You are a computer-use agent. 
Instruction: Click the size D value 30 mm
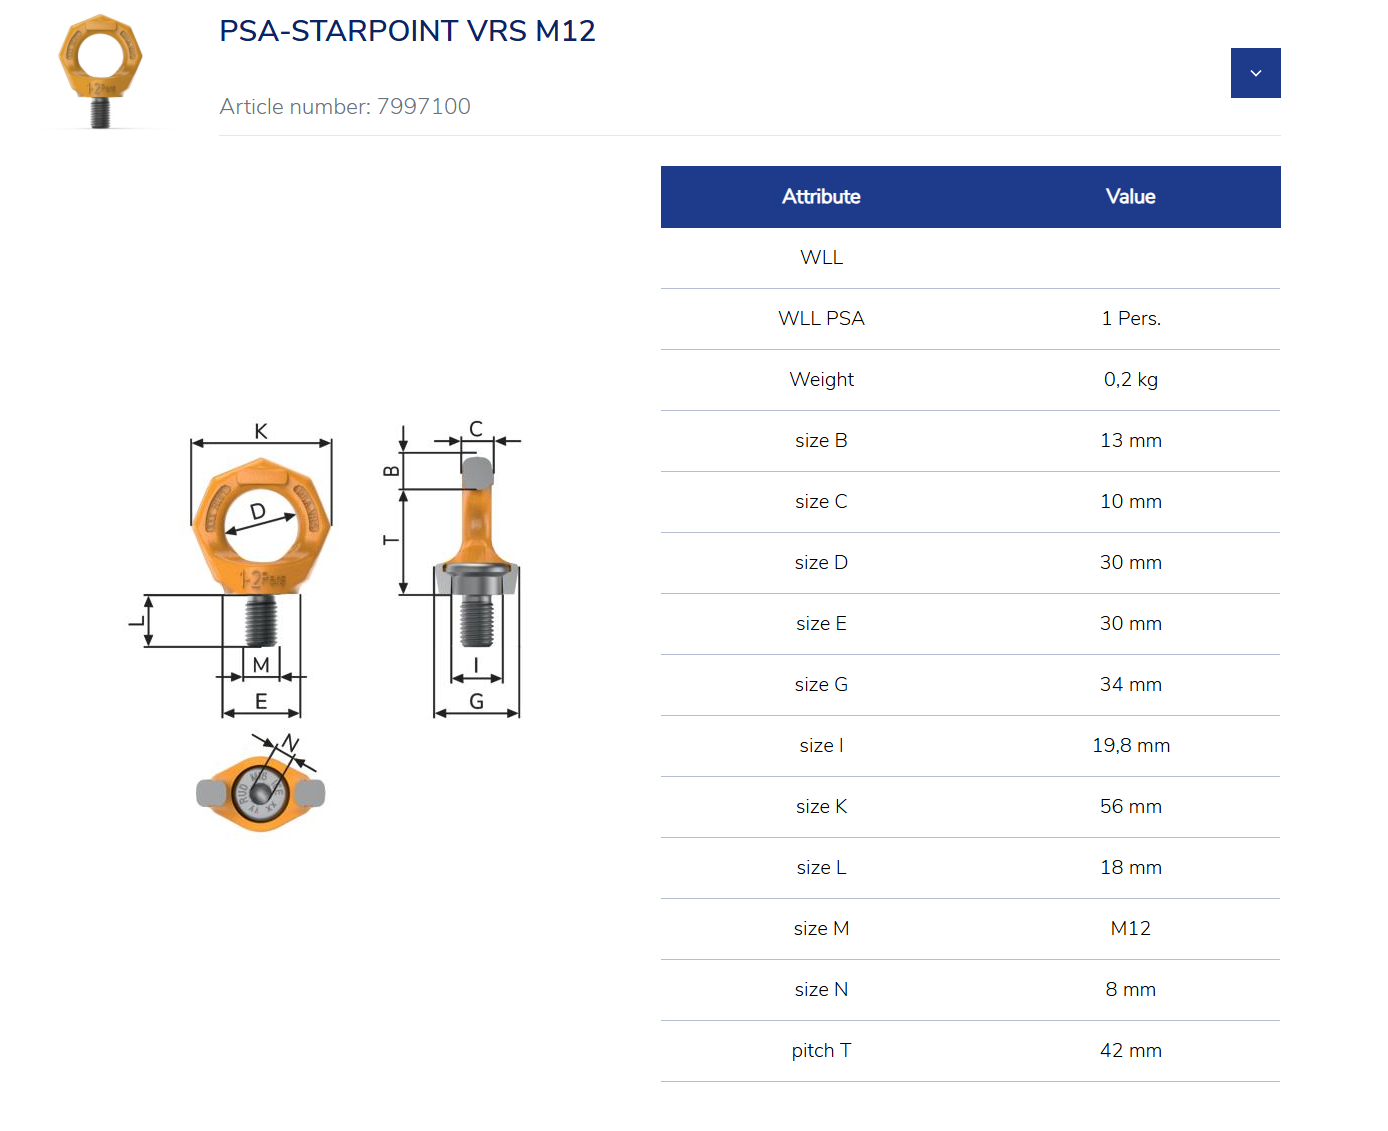pos(1130,562)
